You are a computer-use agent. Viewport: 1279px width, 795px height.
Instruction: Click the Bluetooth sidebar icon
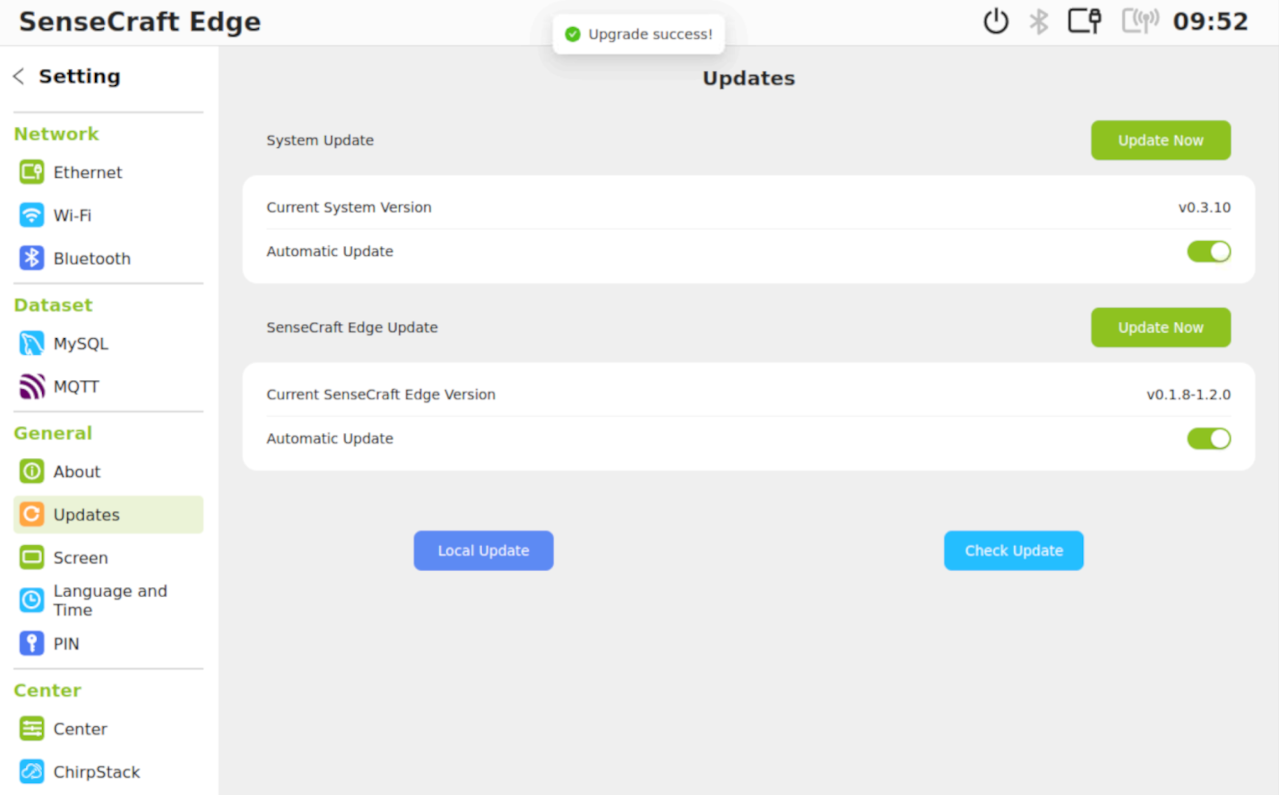(32, 258)
